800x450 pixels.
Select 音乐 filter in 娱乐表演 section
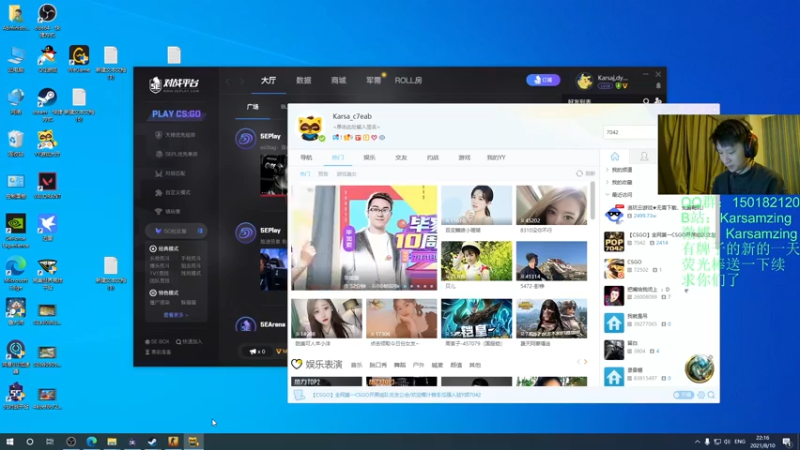(x=357, y=365)
